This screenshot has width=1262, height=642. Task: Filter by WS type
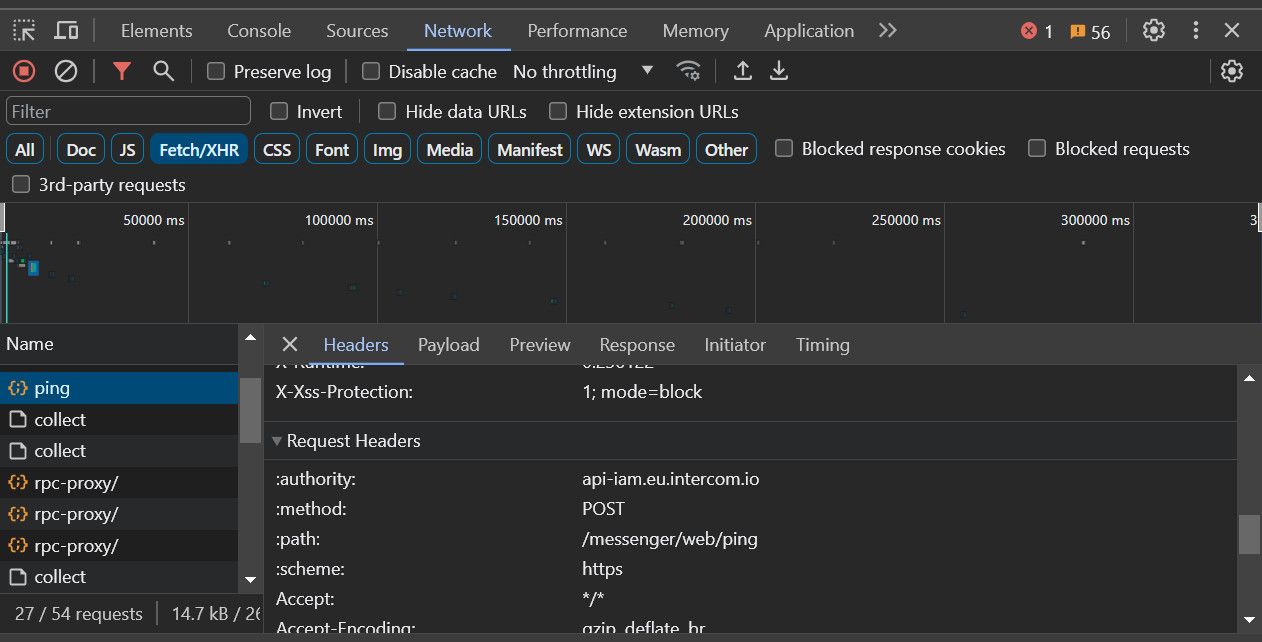[x=599, y=150]
